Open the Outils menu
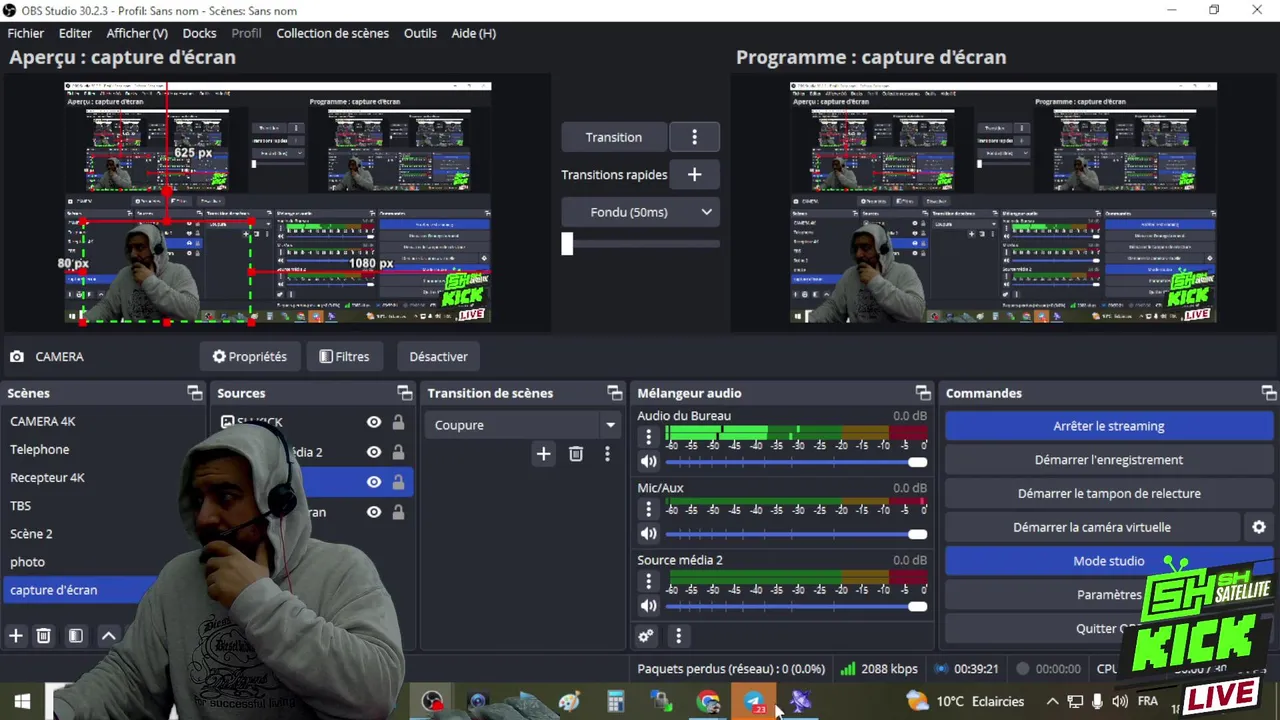The width and height of the screenshot is (1280, 720). click(420, 33)
